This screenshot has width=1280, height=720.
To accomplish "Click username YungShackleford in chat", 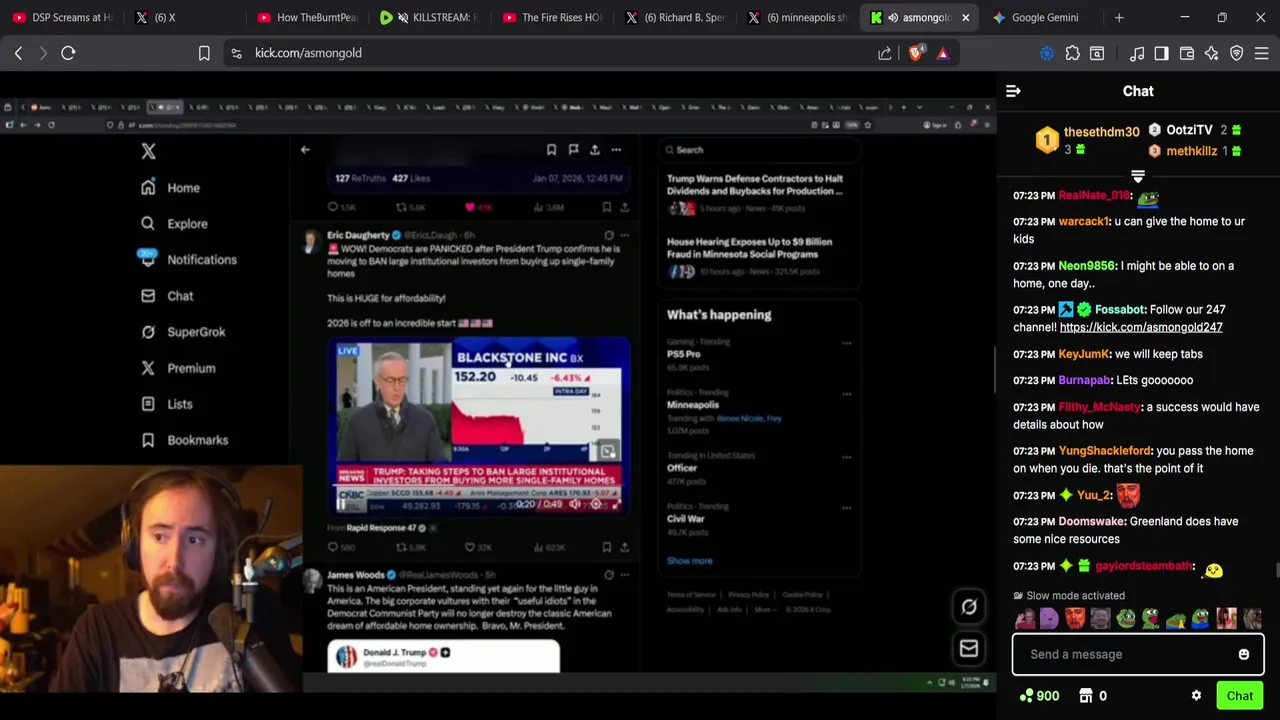I will pyautogui.click(x=1105, y=451).
